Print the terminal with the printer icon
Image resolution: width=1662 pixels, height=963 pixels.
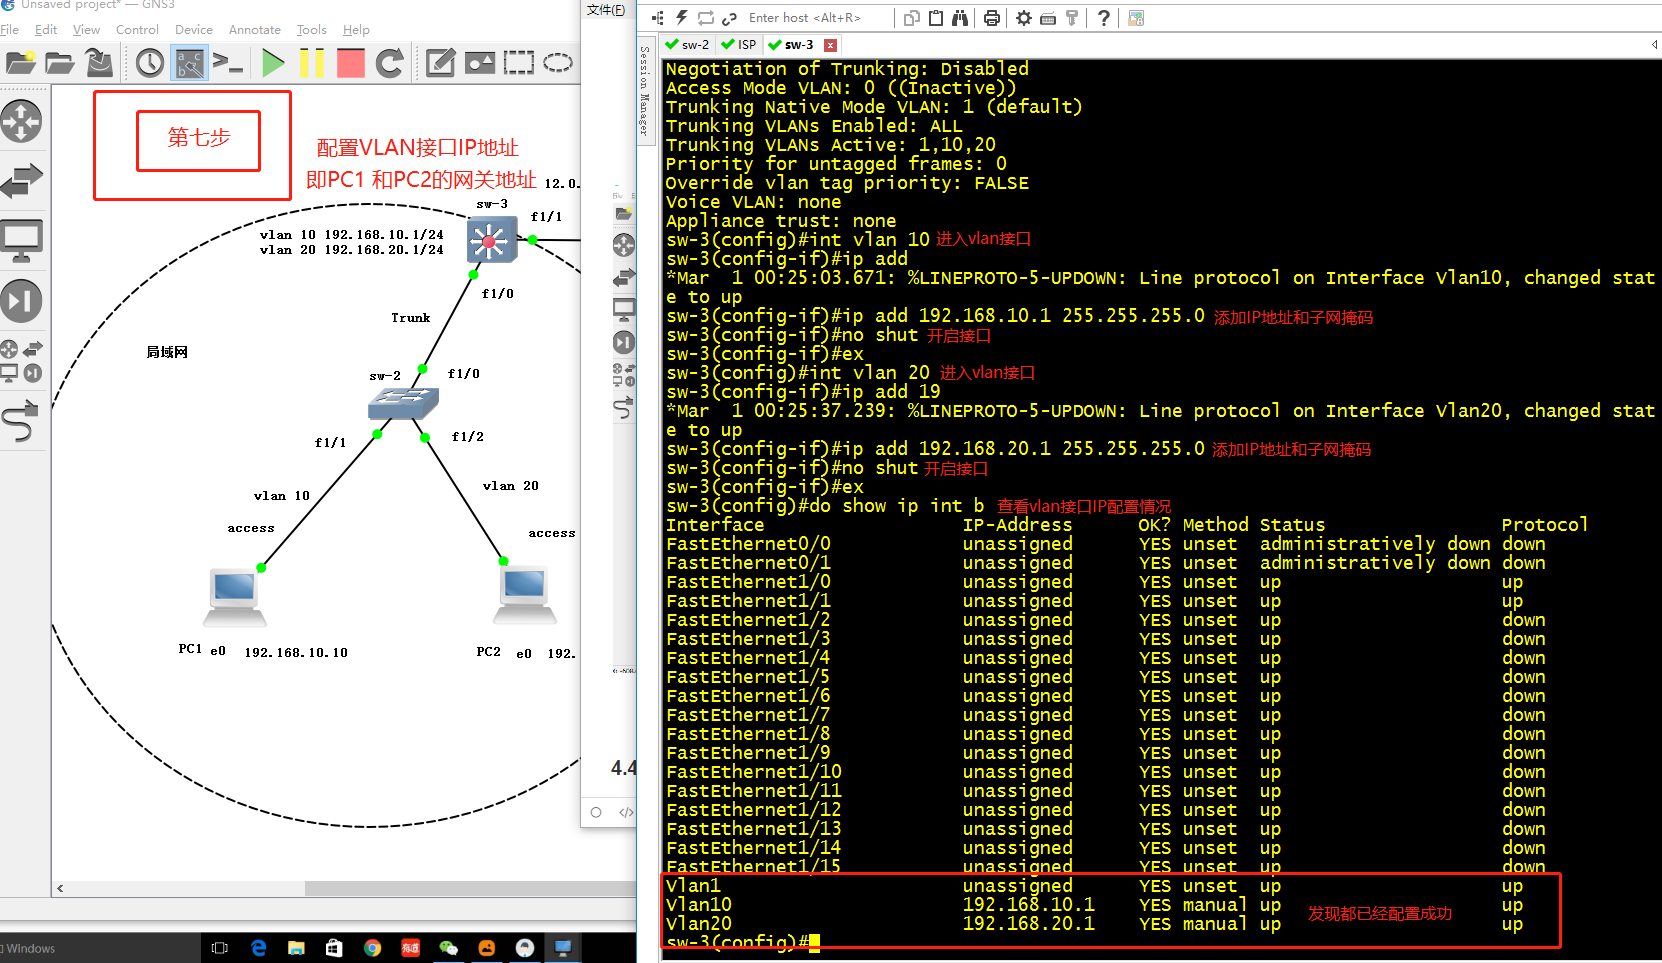pyautogui.click(x=992, y=18)
